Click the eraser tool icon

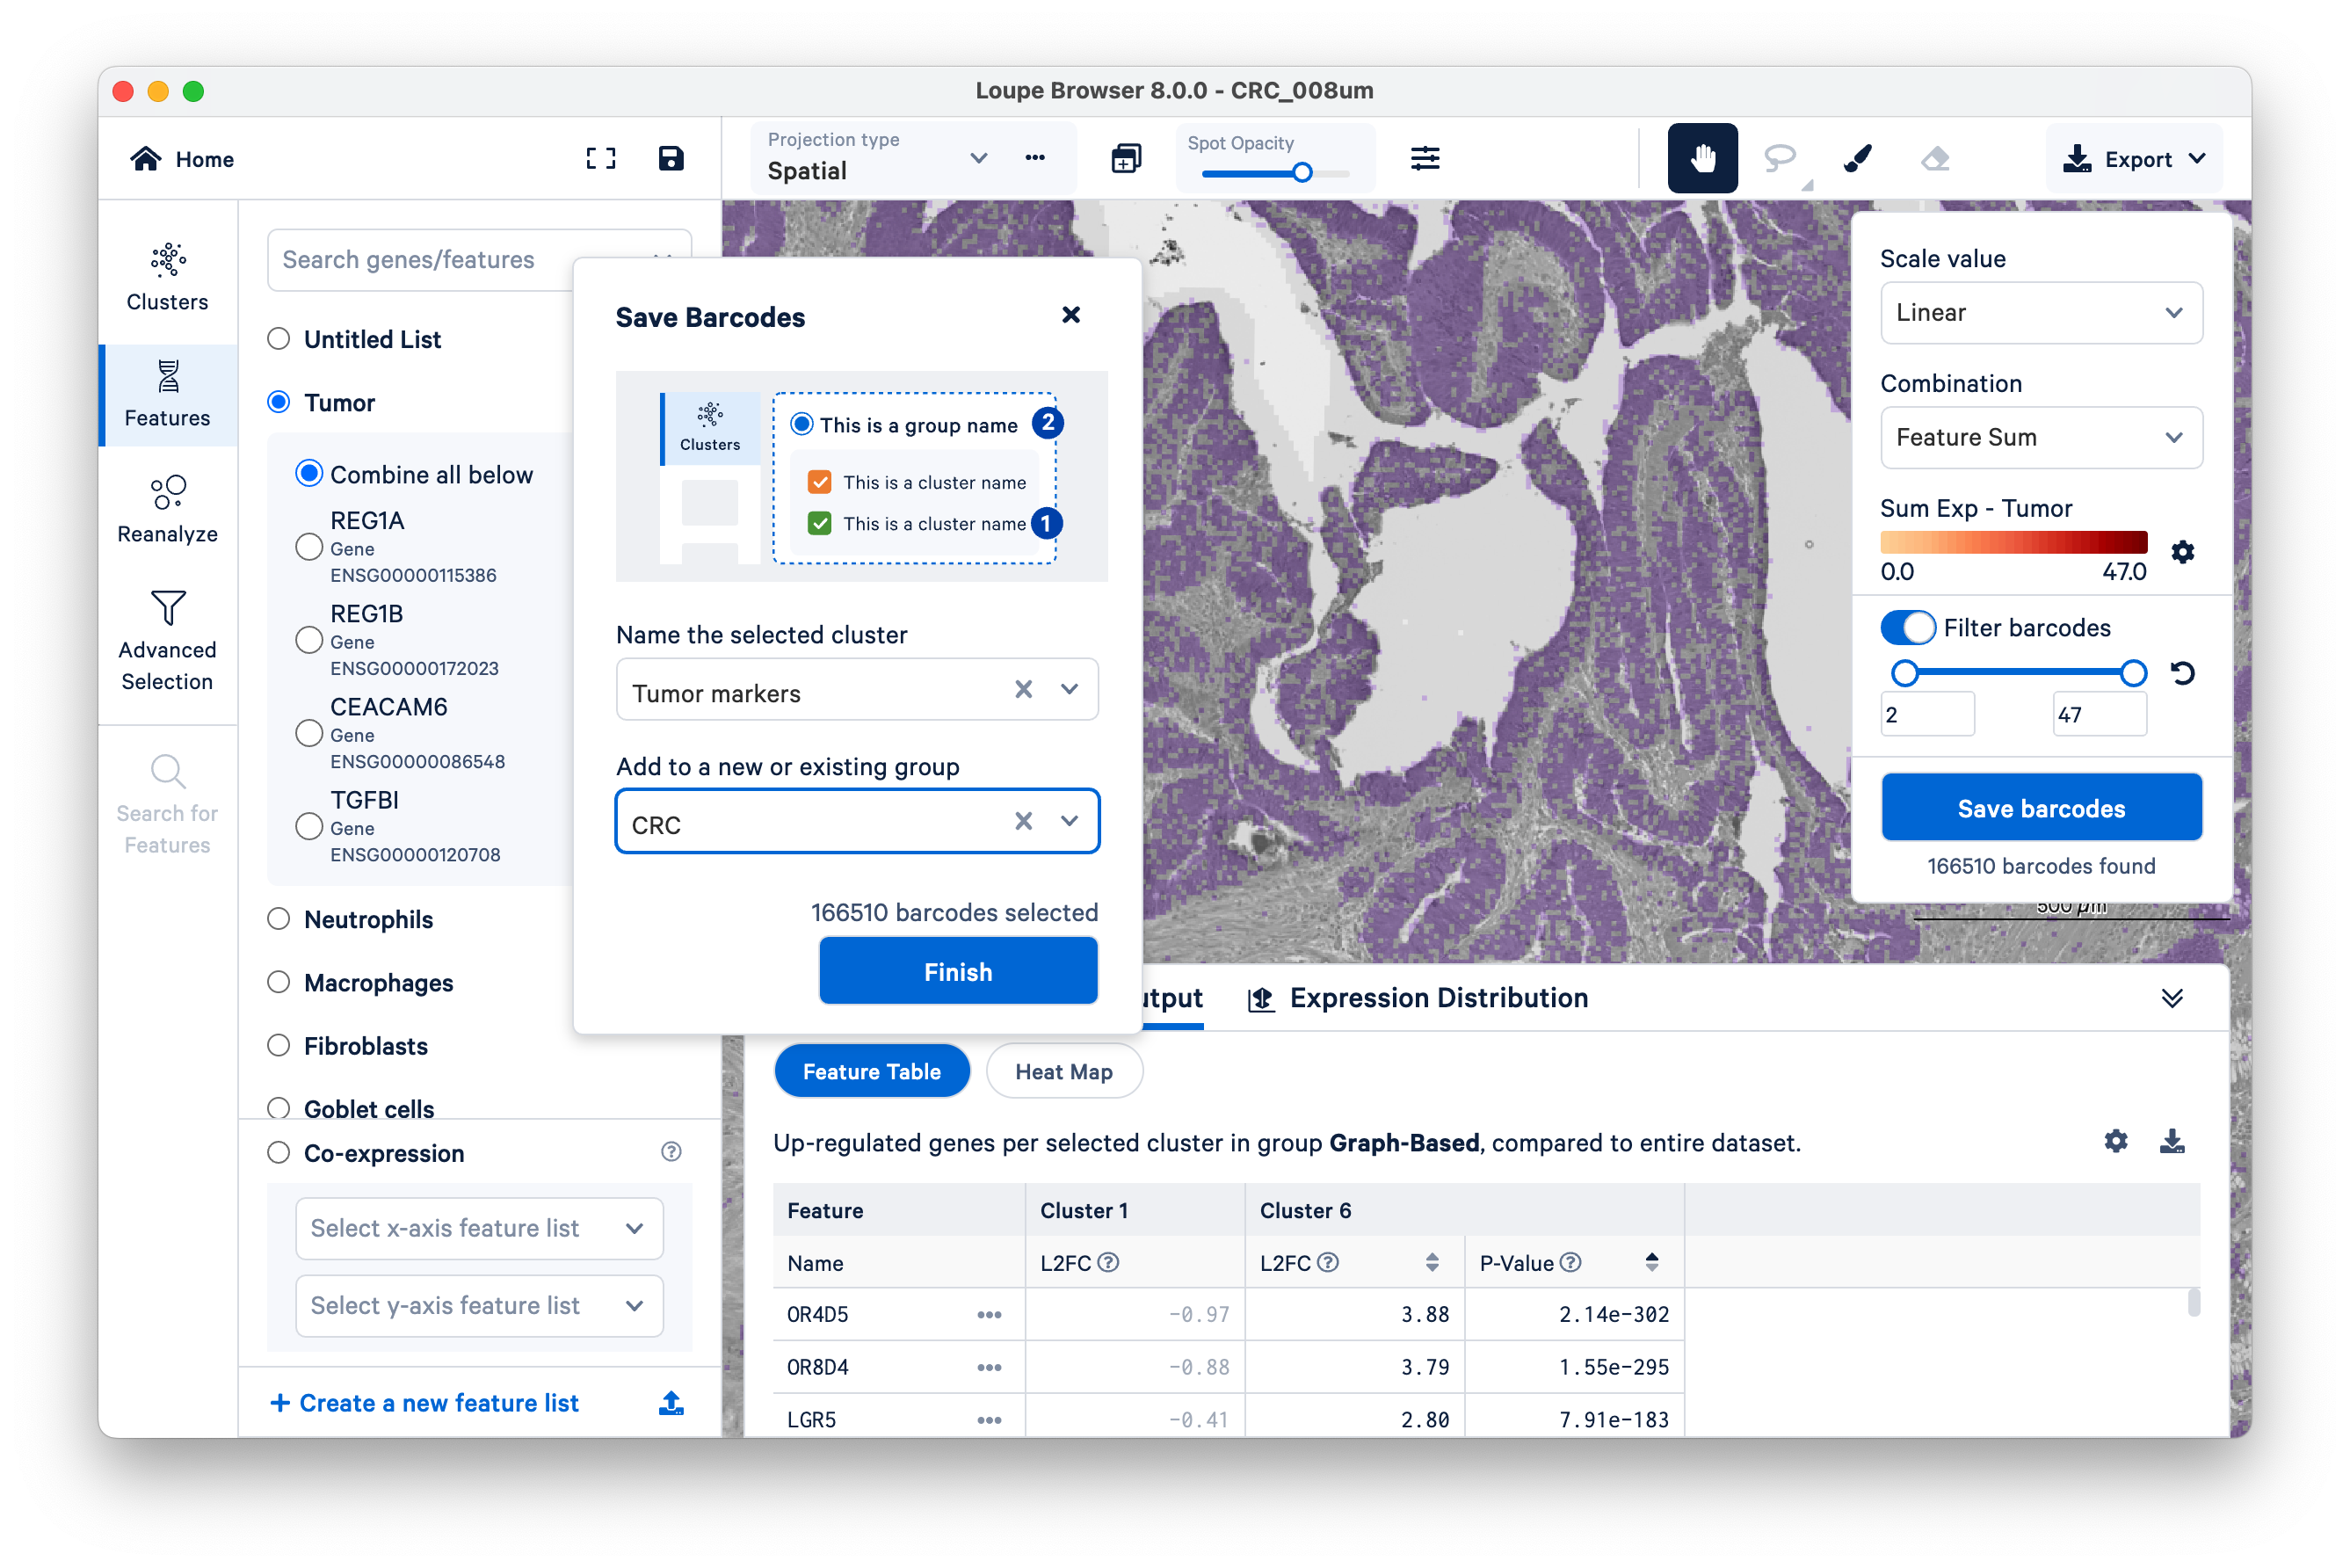pos(1935,158)
